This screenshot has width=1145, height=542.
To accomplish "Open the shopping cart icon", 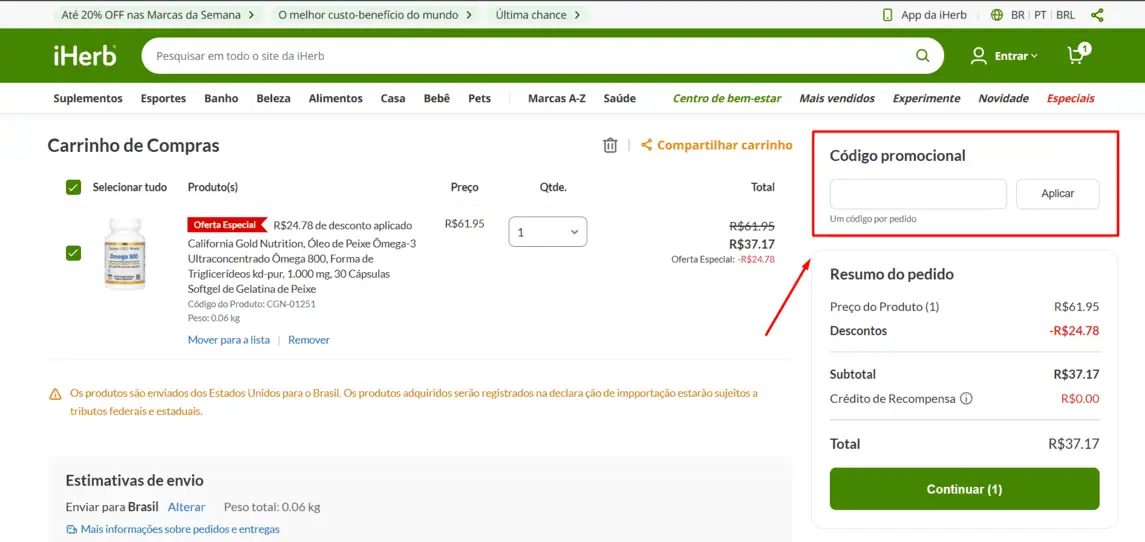I will coord(1078,54).
